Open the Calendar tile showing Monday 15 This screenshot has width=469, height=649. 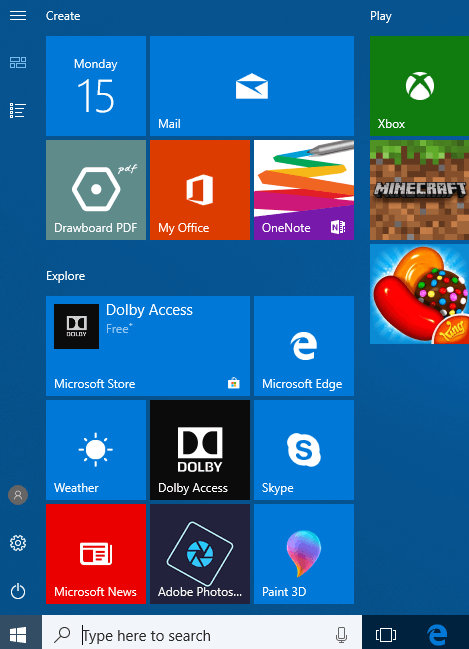(96, 86)
